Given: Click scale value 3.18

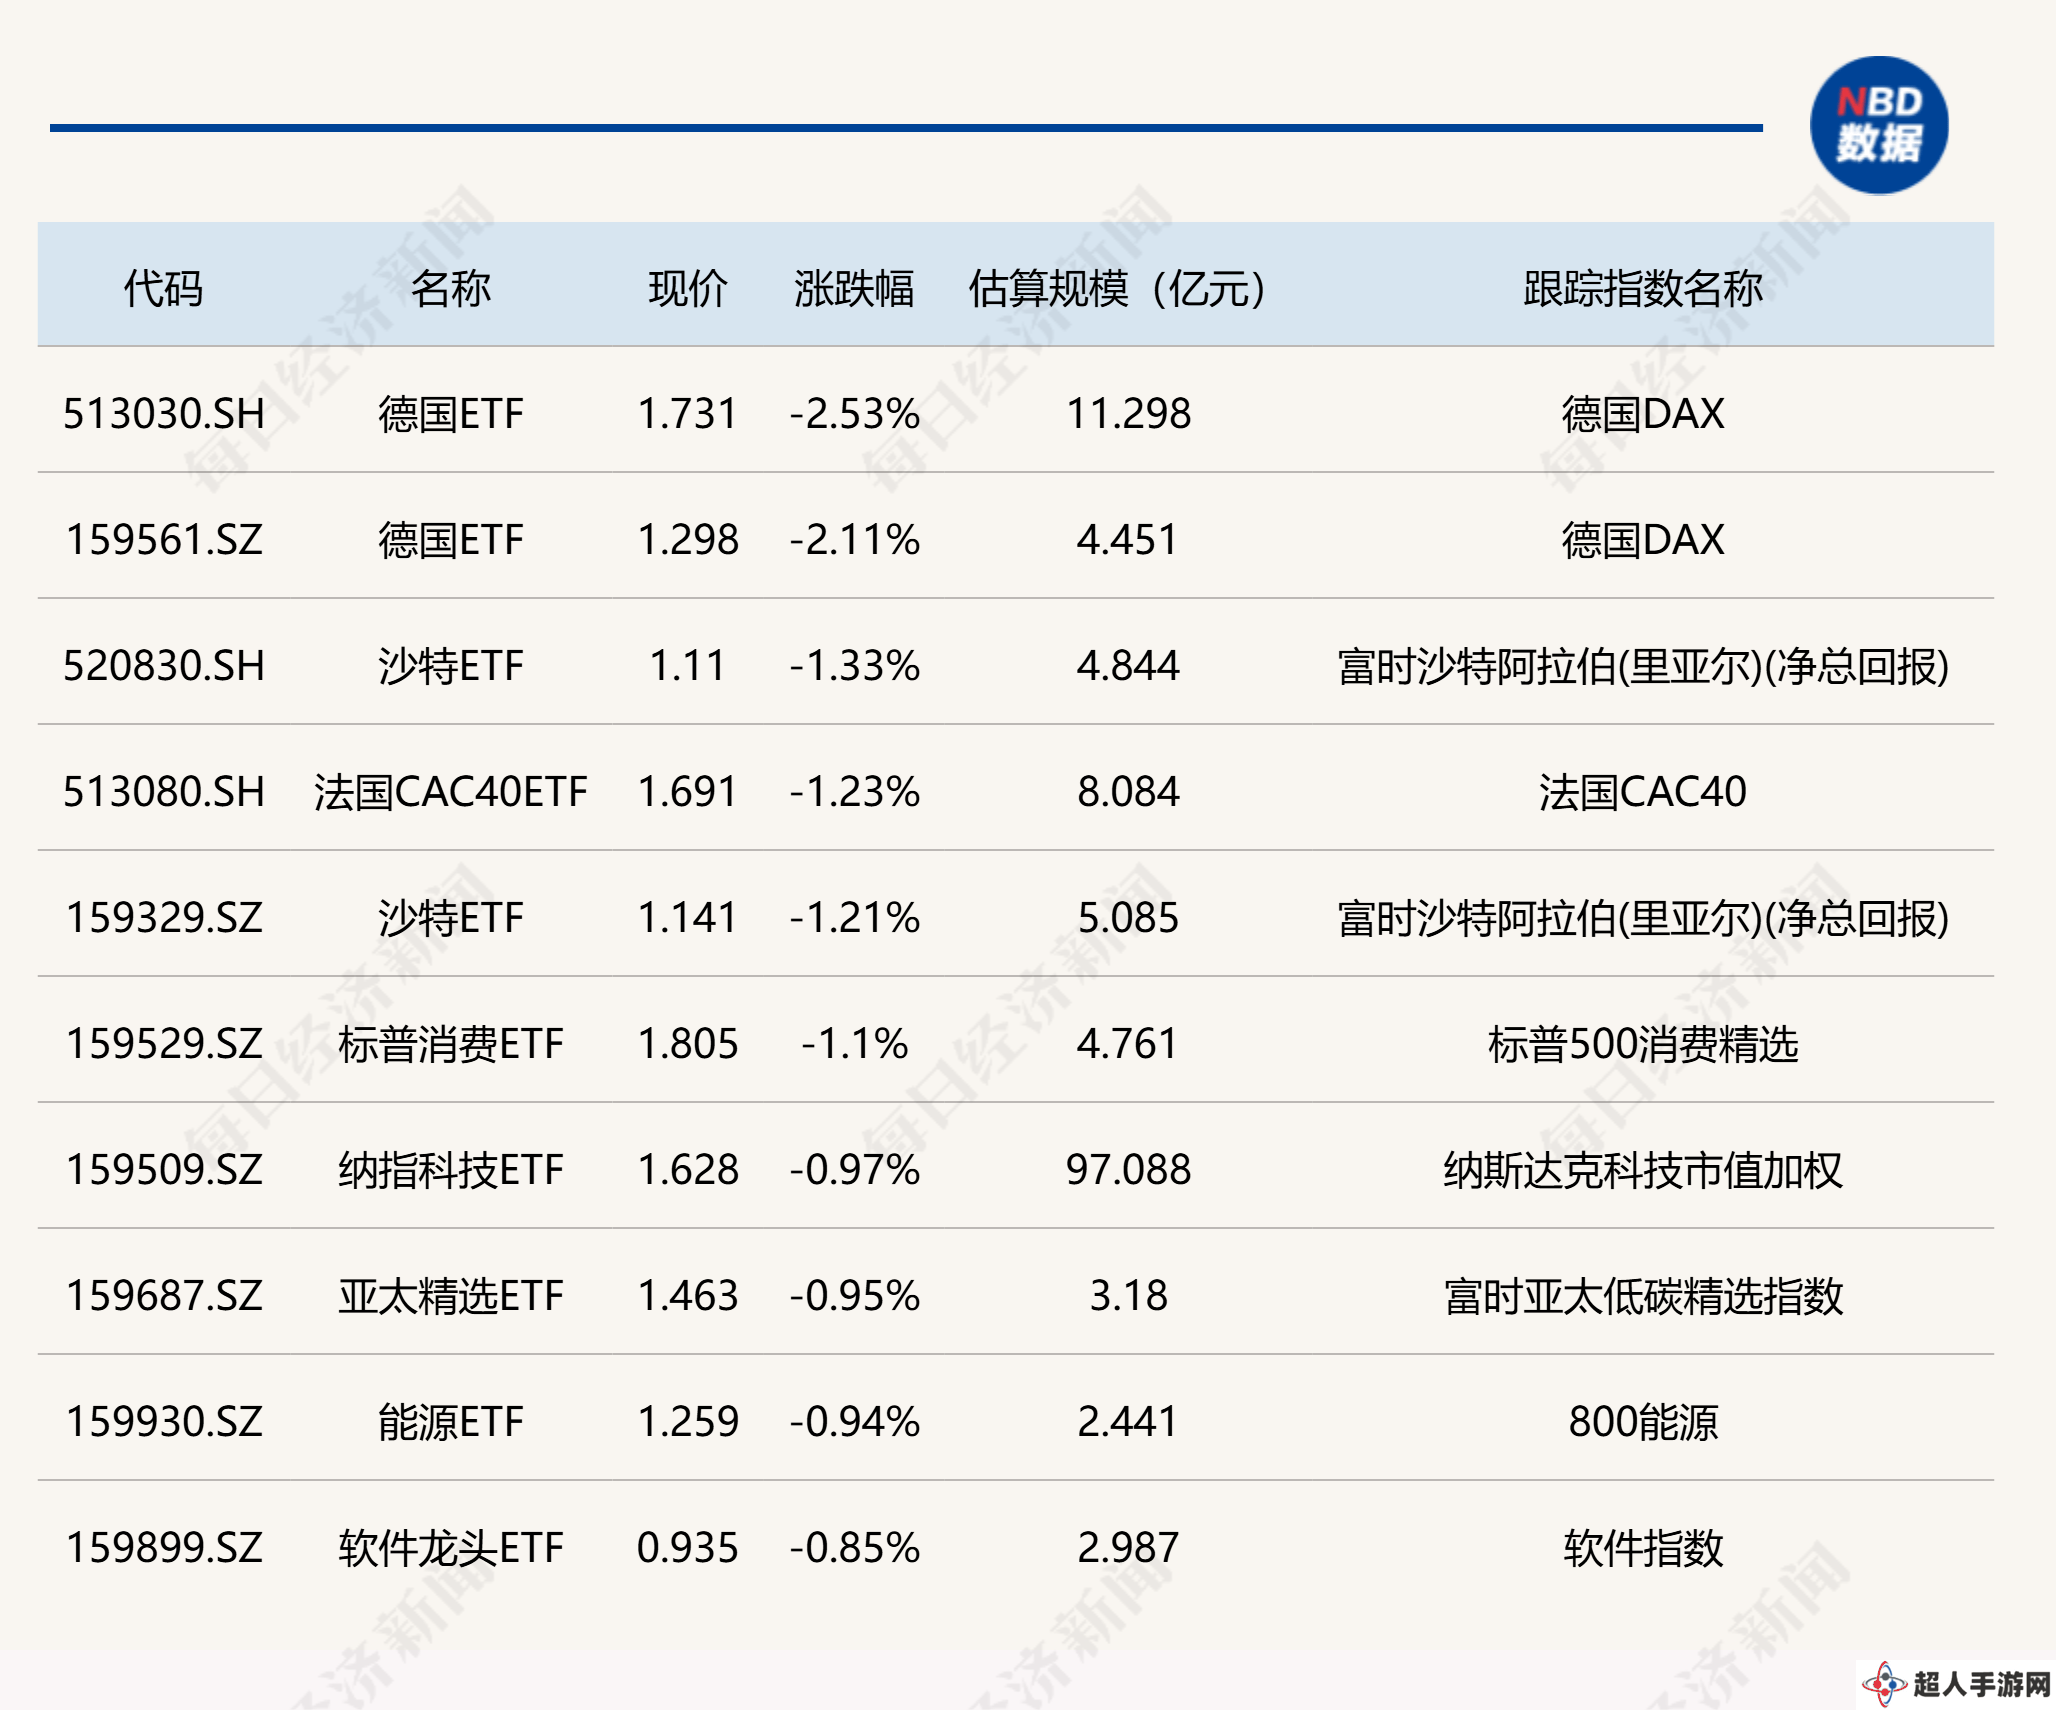Looking at the screenshot, I should pos(1128,1295).
